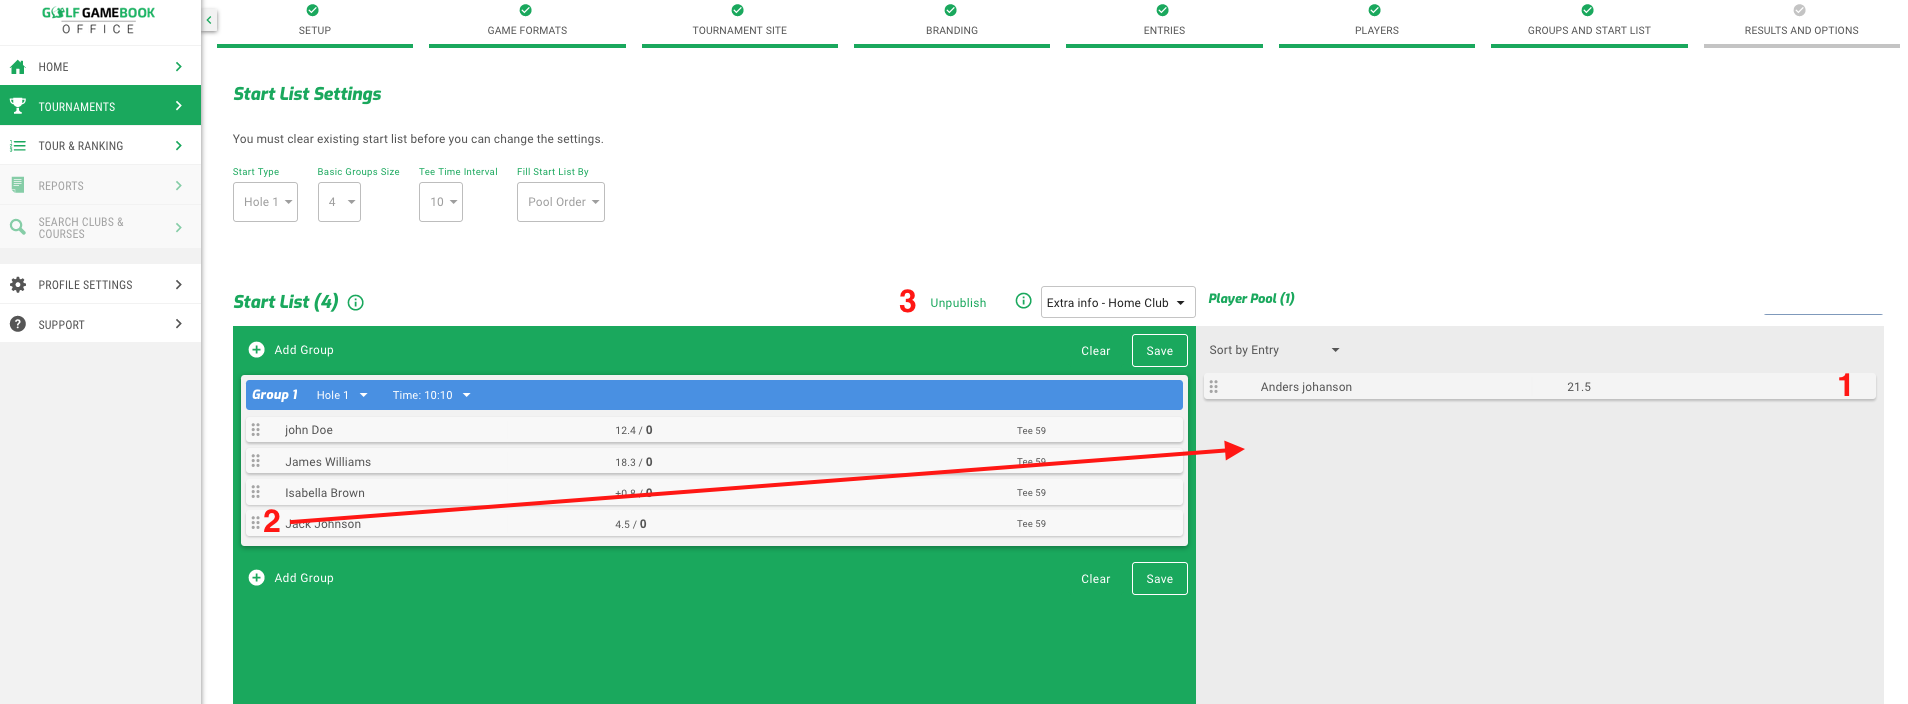Click the Support question mark icon
The image size is (1908, 704).
coord(18,324)
